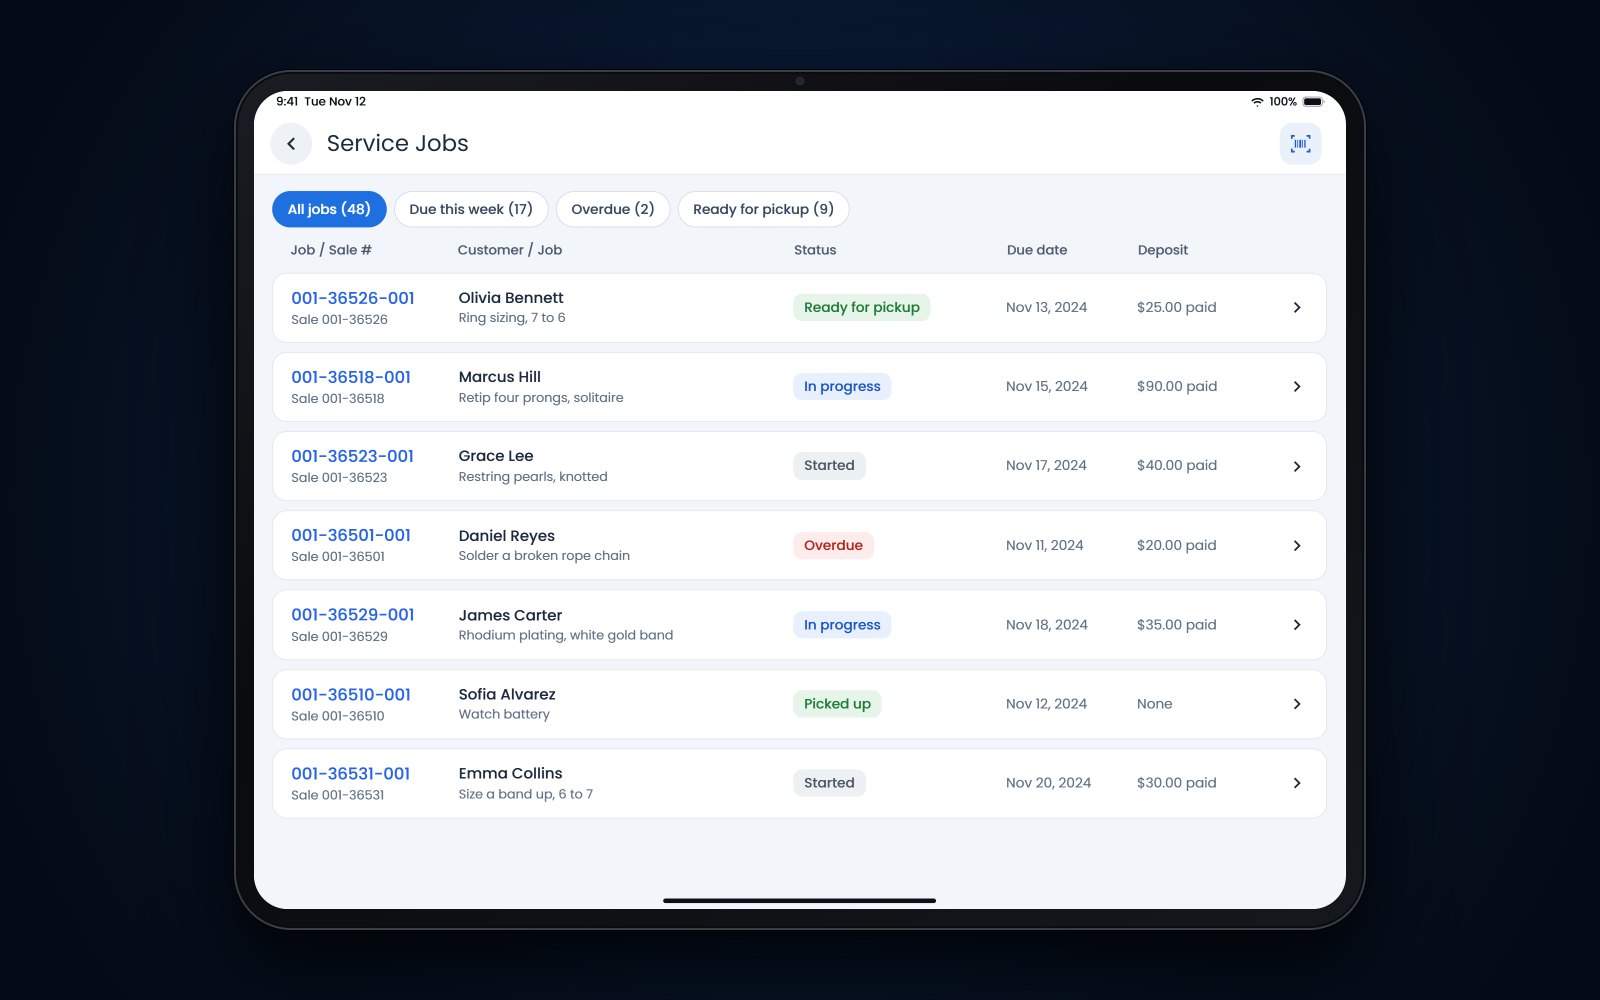This screenshot has height=1000, width=1600.
Task: Switch to Ready for pickup (9) filter
Action: tap(763, 209)
